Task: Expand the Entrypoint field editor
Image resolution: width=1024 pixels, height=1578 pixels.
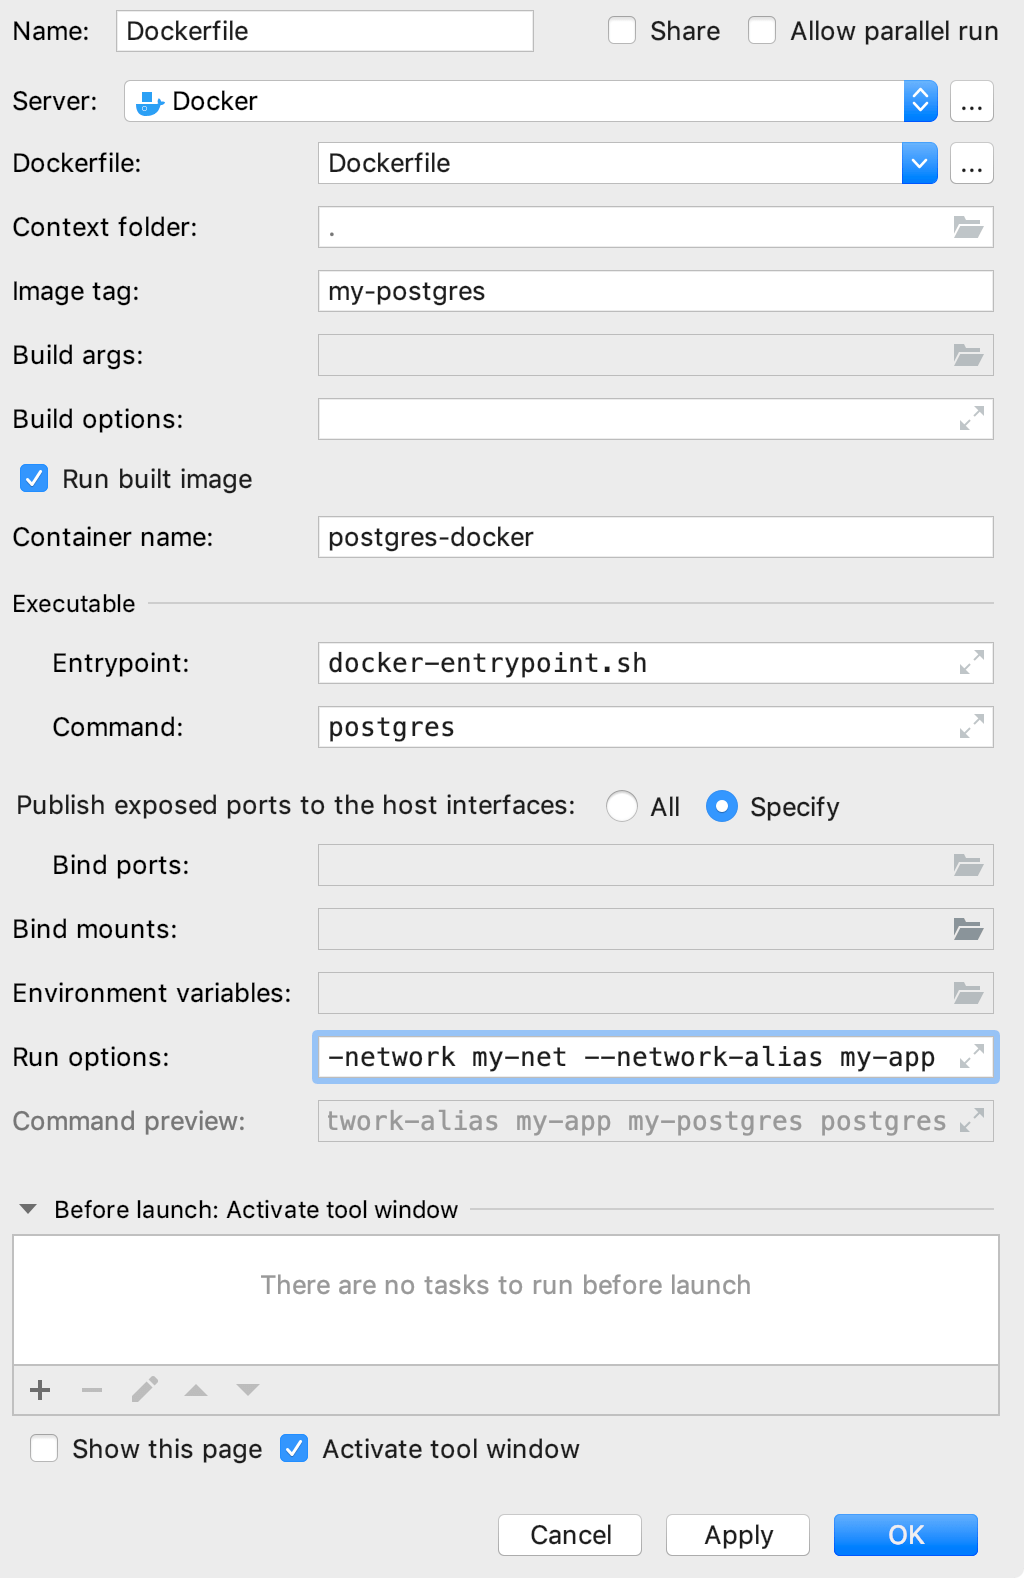Action: coord(971,663)
